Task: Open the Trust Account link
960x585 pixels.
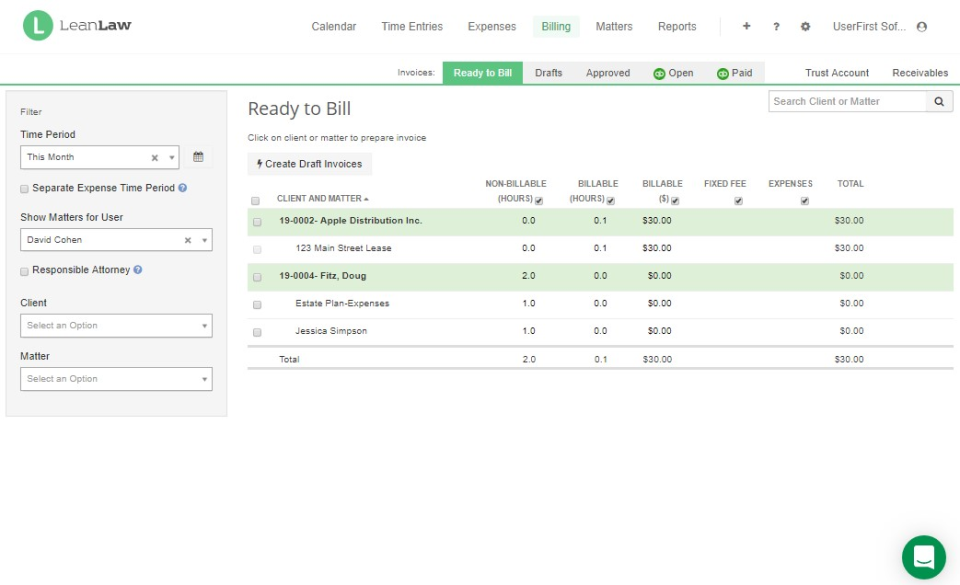Action: 837,73
